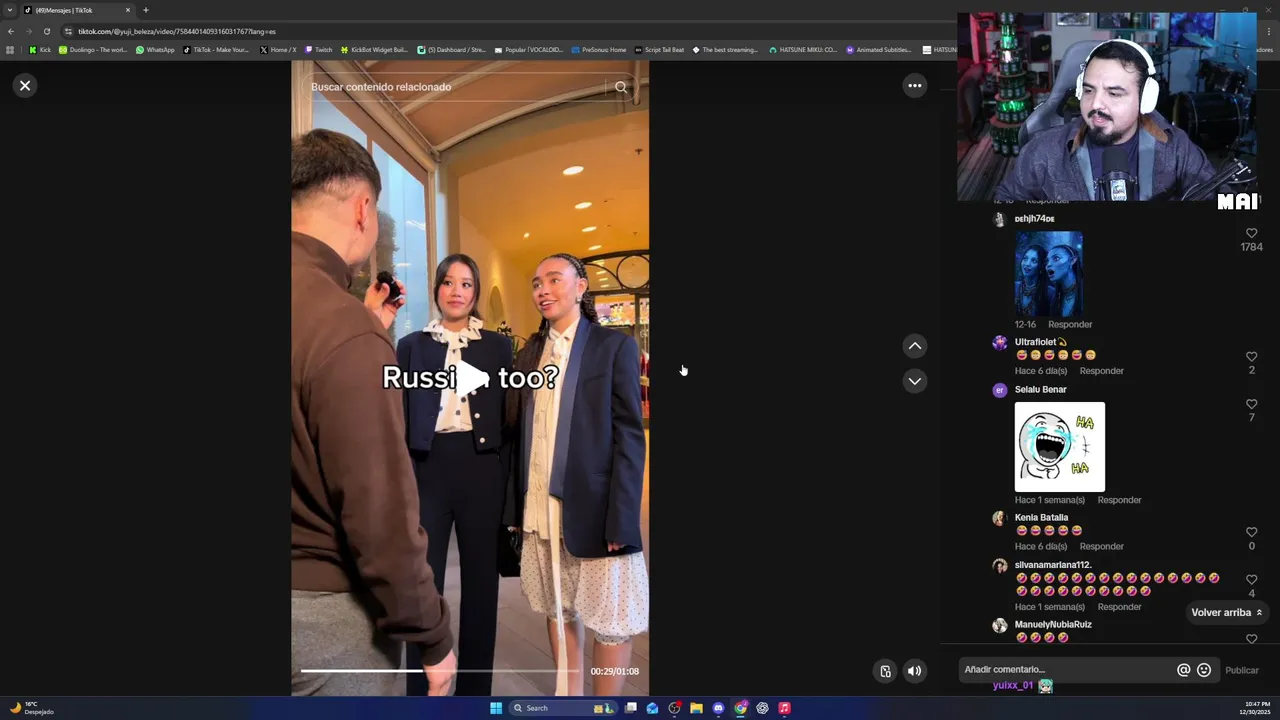Open File Explorer from the taskbar
This screenshot has width=1280, height=720.
coord(696,708)
